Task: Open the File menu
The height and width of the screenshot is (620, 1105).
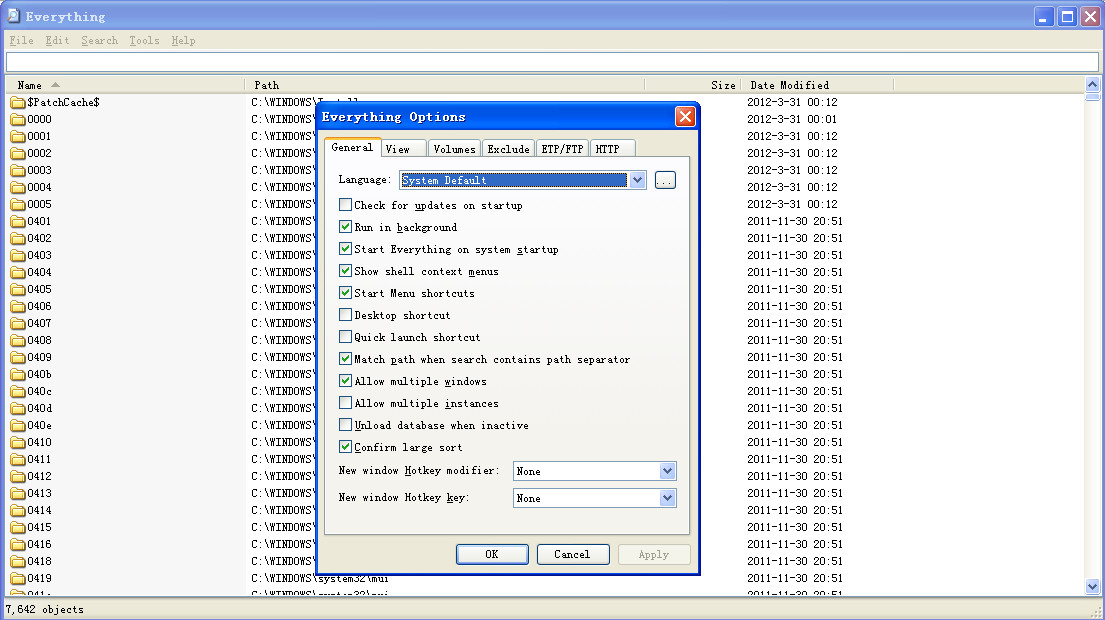Action: point(21,40)
